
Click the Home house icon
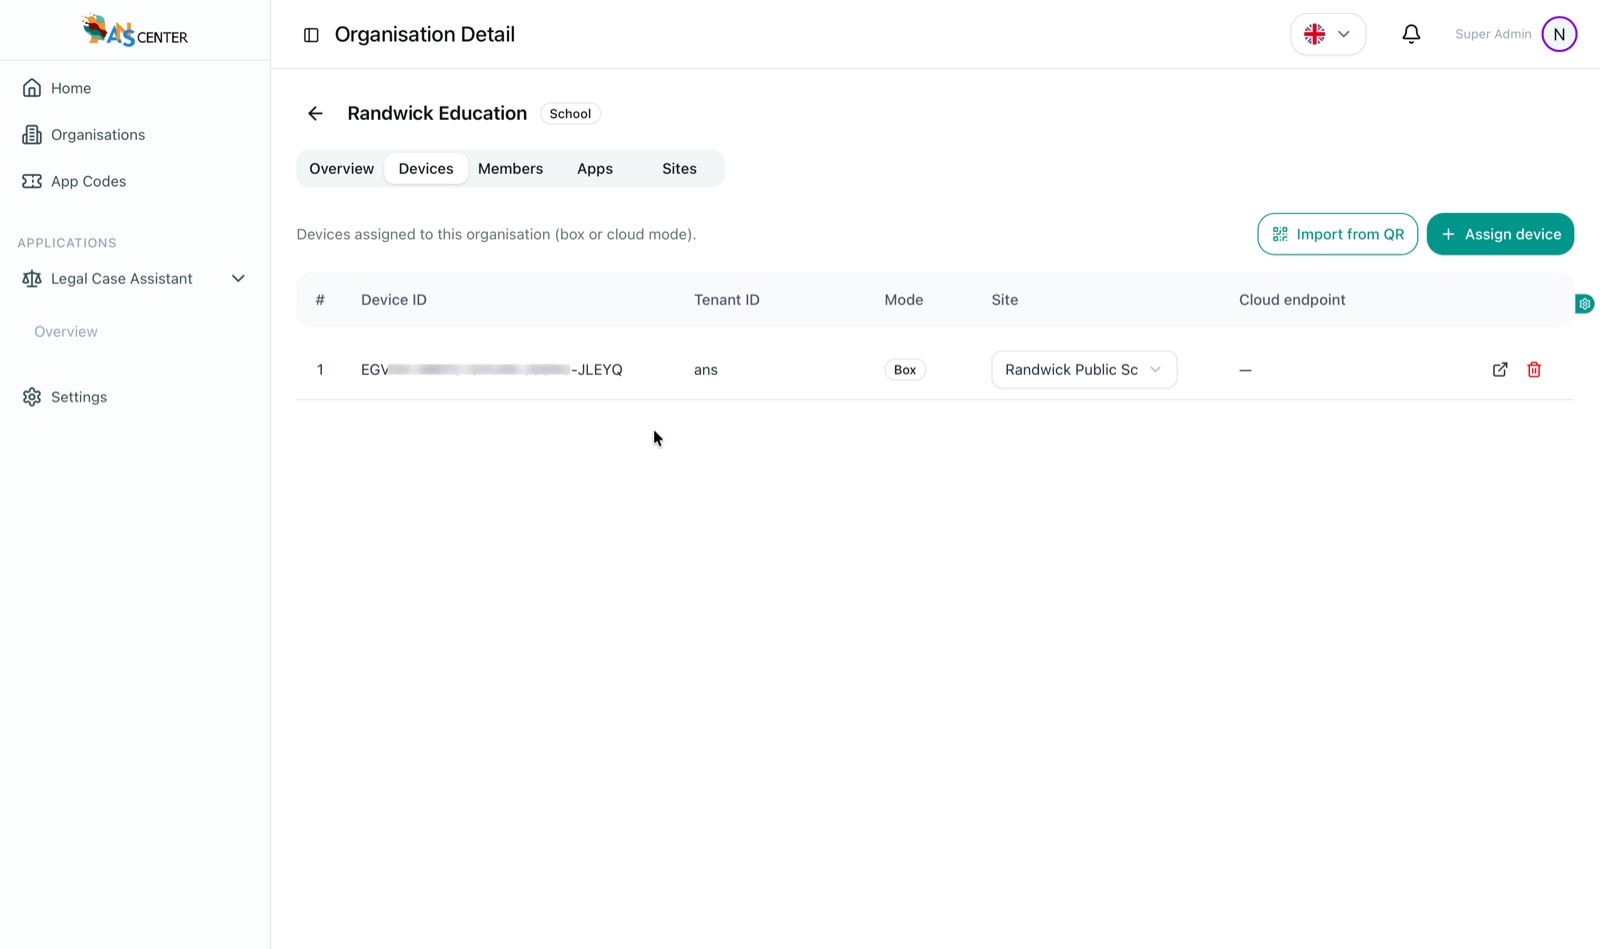coord(32,88)
